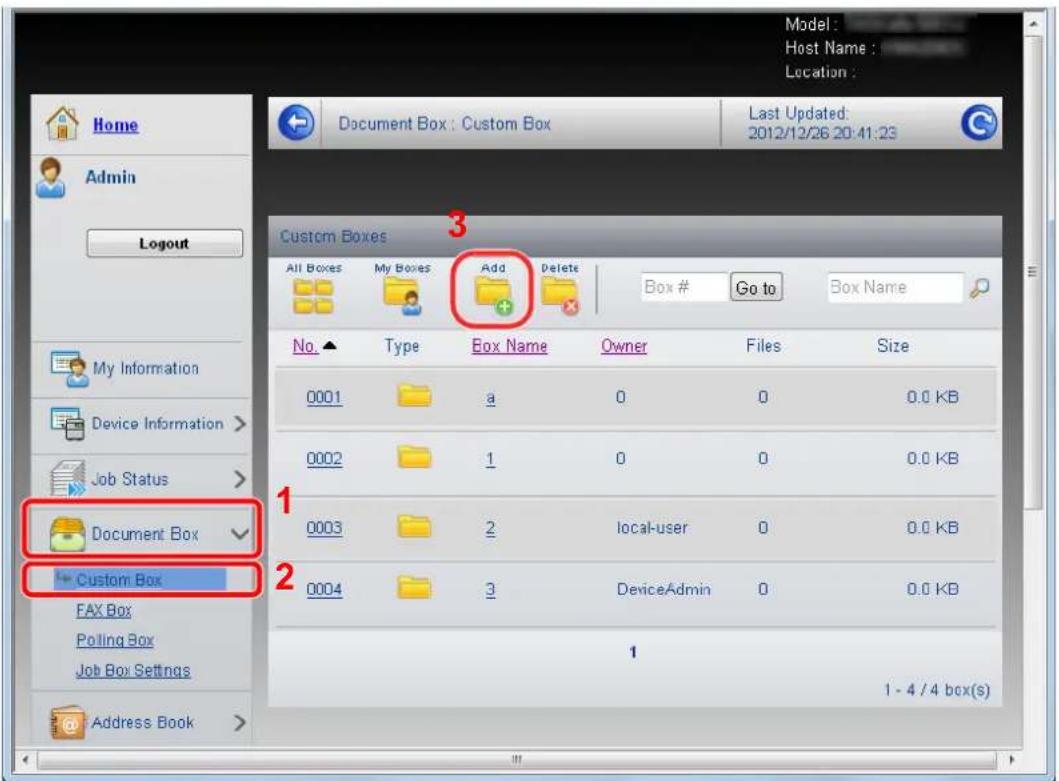Image resolution: width=1059 pixels, height=781 pixels.
Task: Click the blue back arrow icon
Action: click(x=296, y=124)
